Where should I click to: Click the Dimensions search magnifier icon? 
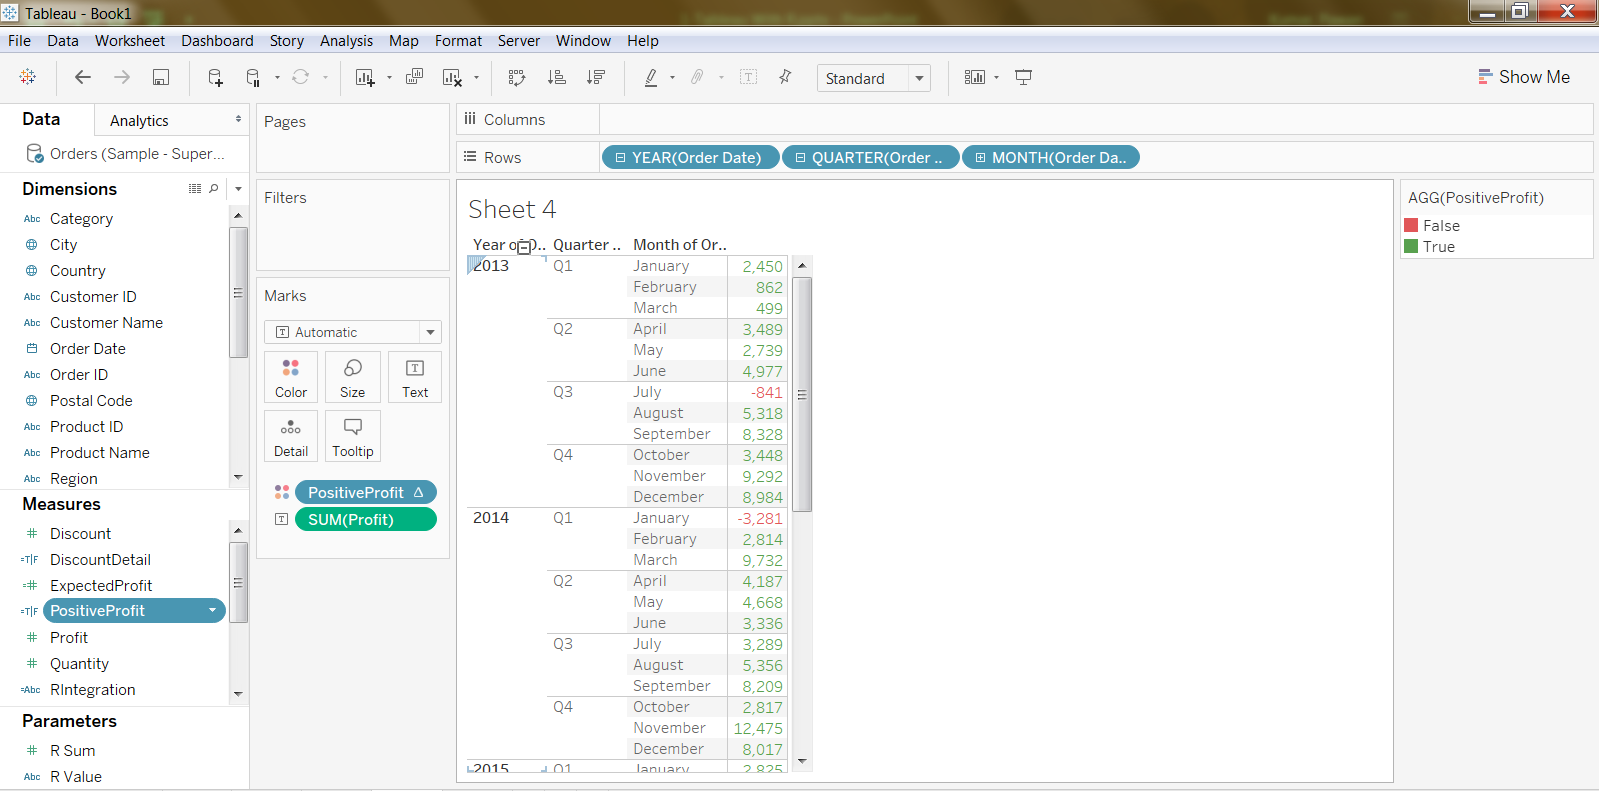214,188
